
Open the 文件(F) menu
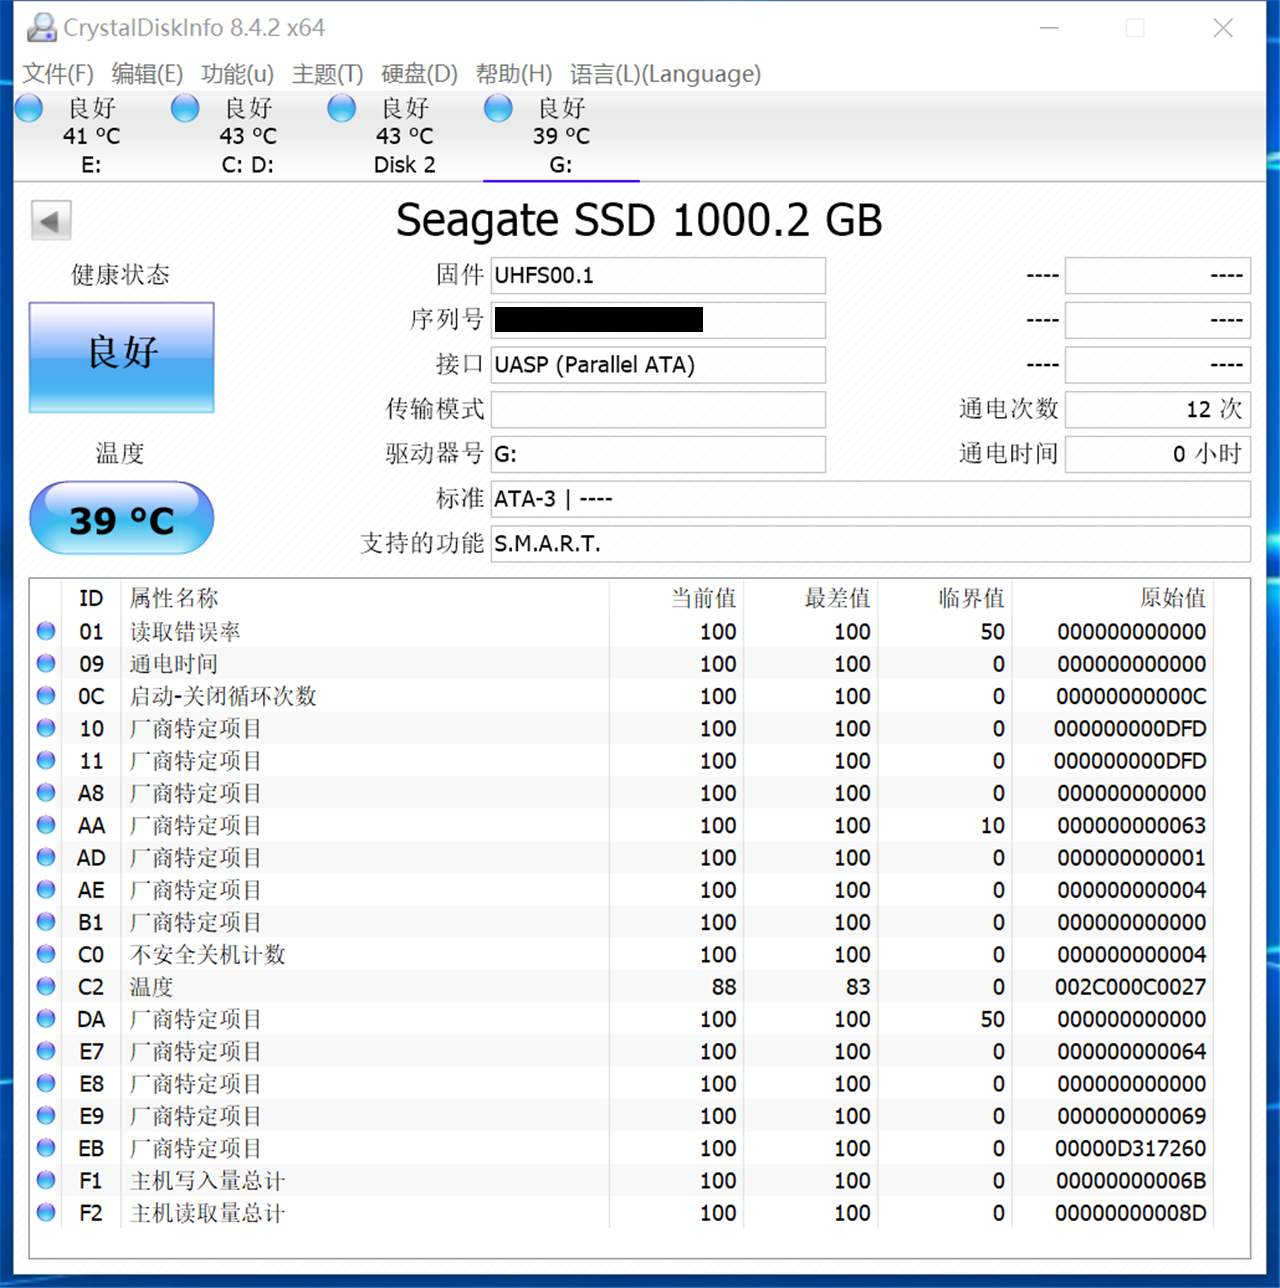[x=58, y=74]
